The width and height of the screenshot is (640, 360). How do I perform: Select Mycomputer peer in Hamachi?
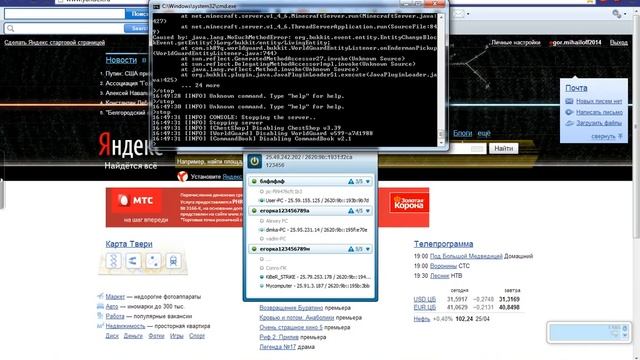click(314, 286)
